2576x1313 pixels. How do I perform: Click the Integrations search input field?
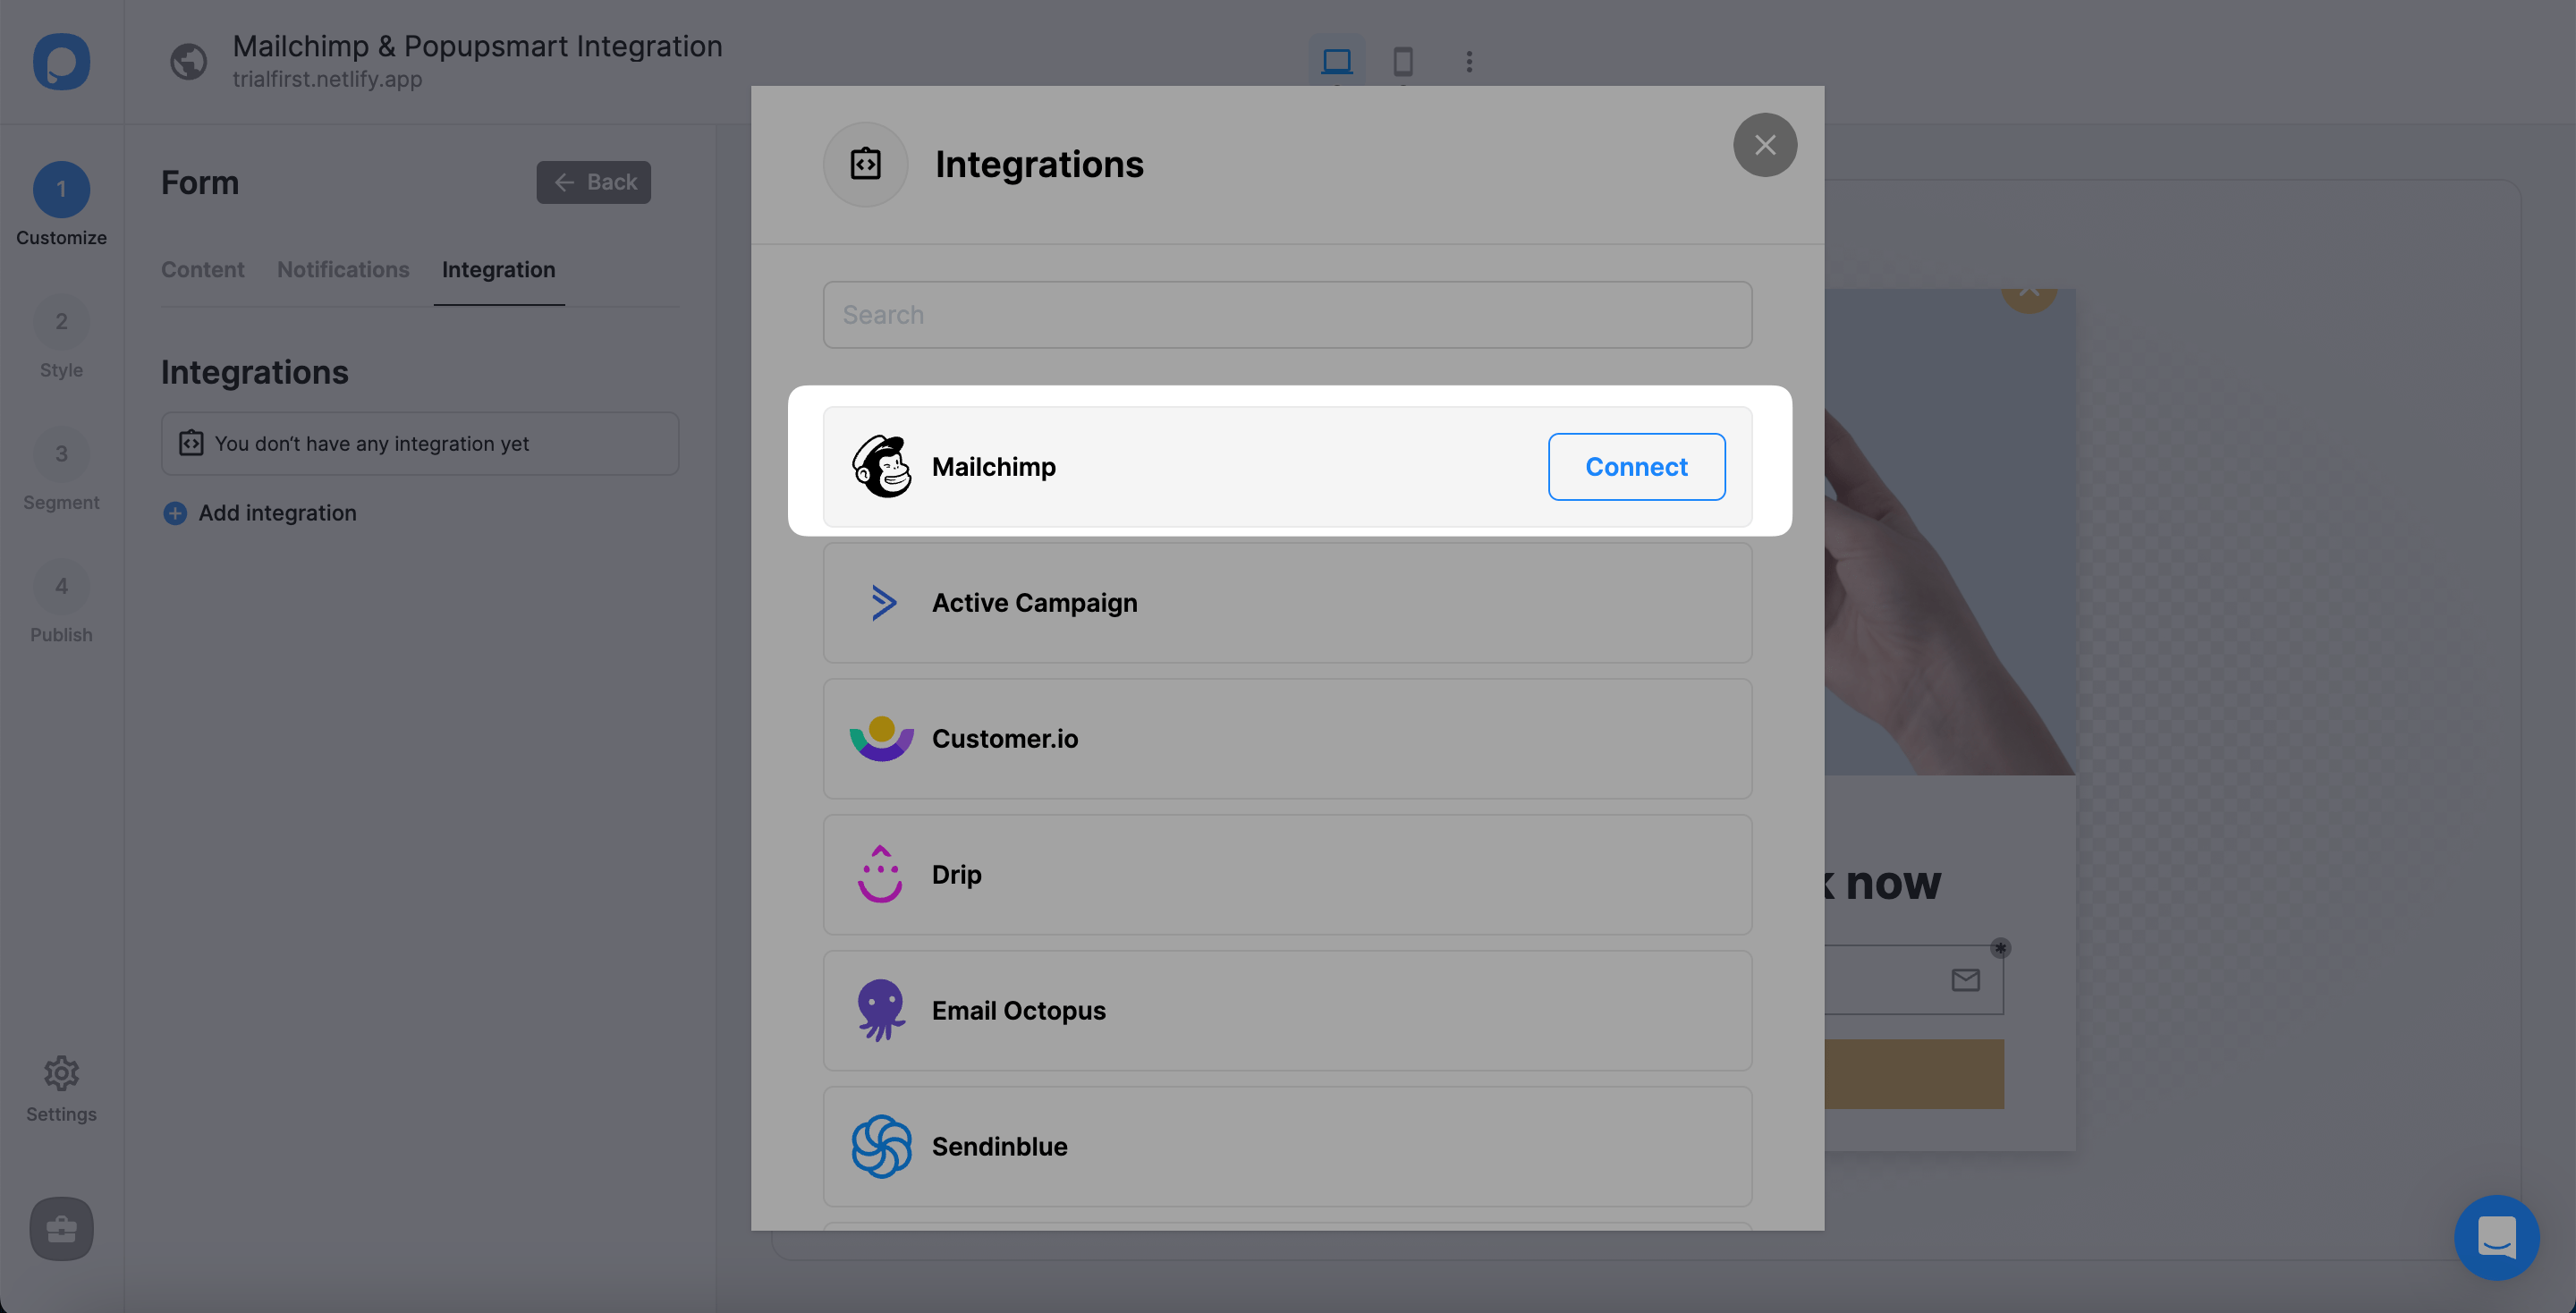[x=1287, y=315]
